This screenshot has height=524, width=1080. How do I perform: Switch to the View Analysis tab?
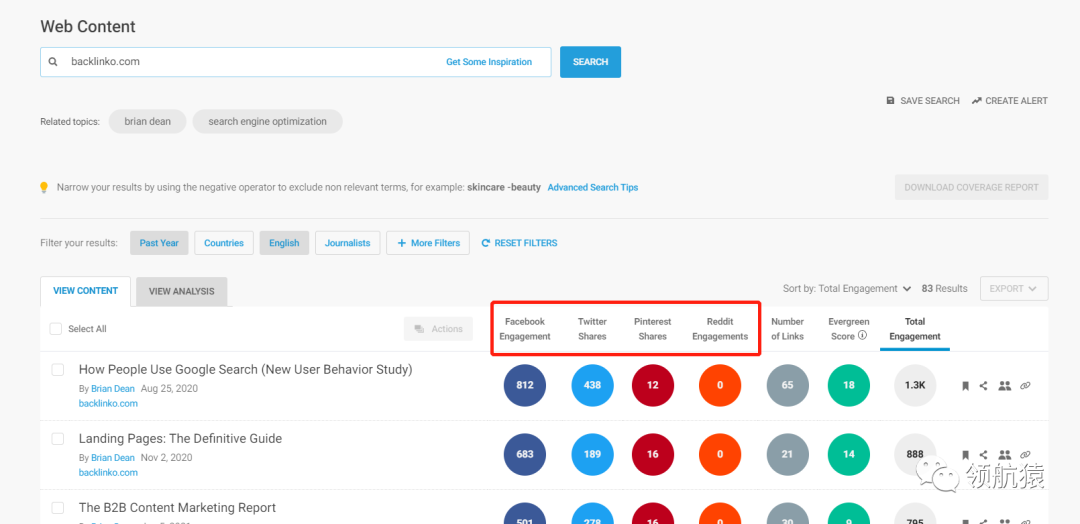click(x=181, y=291)
